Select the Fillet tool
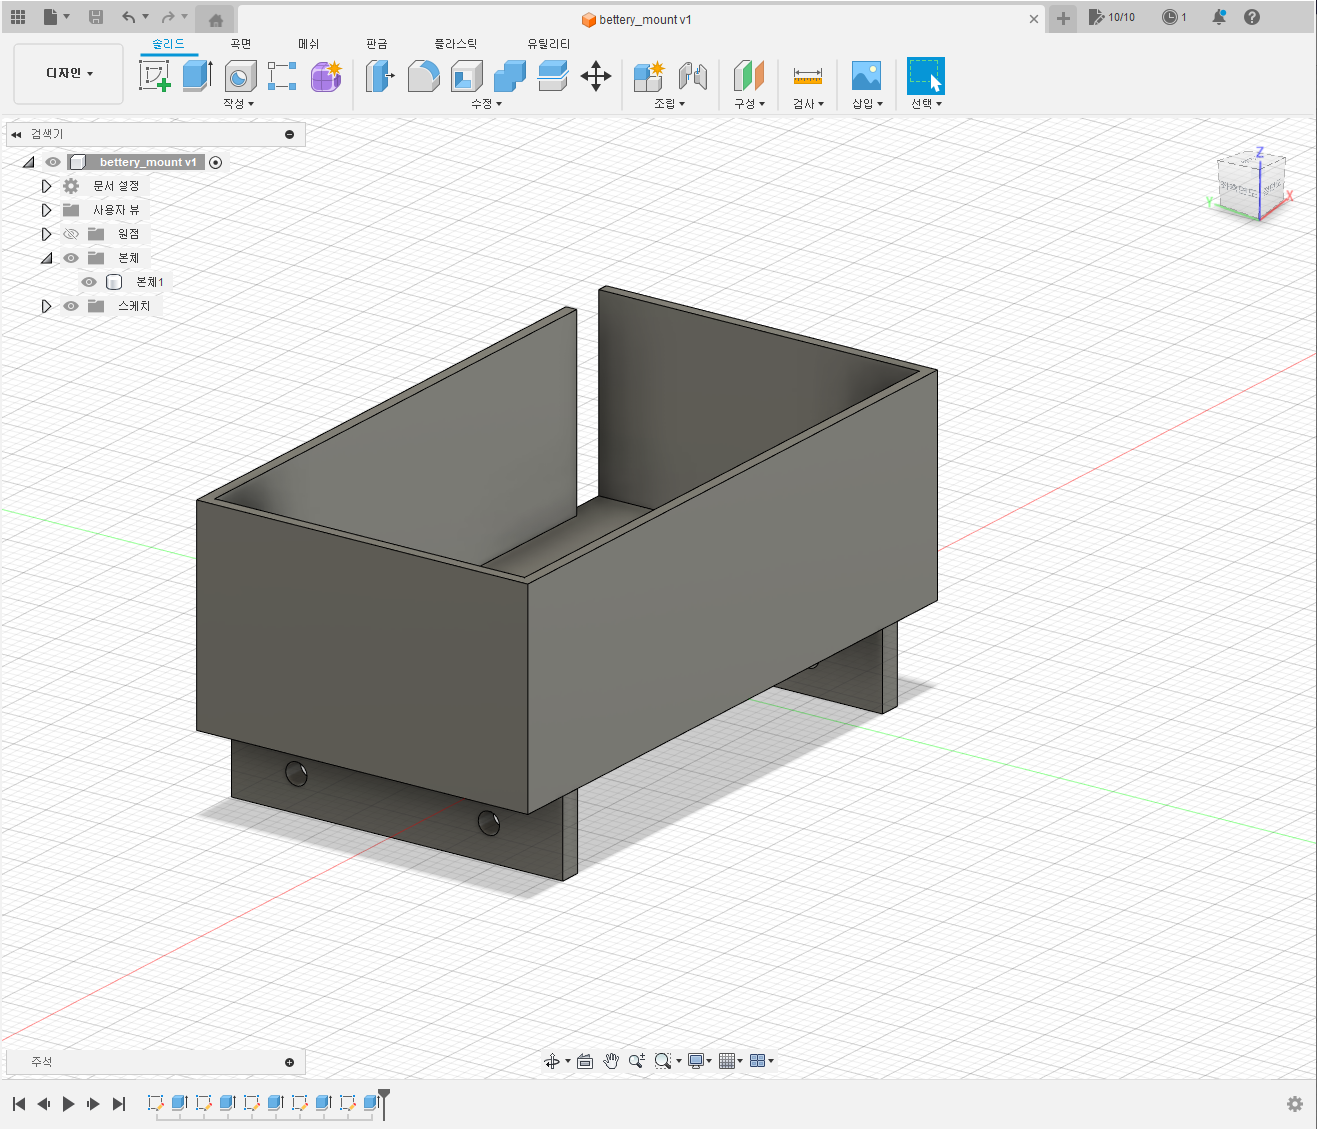 tap(424, 76)
